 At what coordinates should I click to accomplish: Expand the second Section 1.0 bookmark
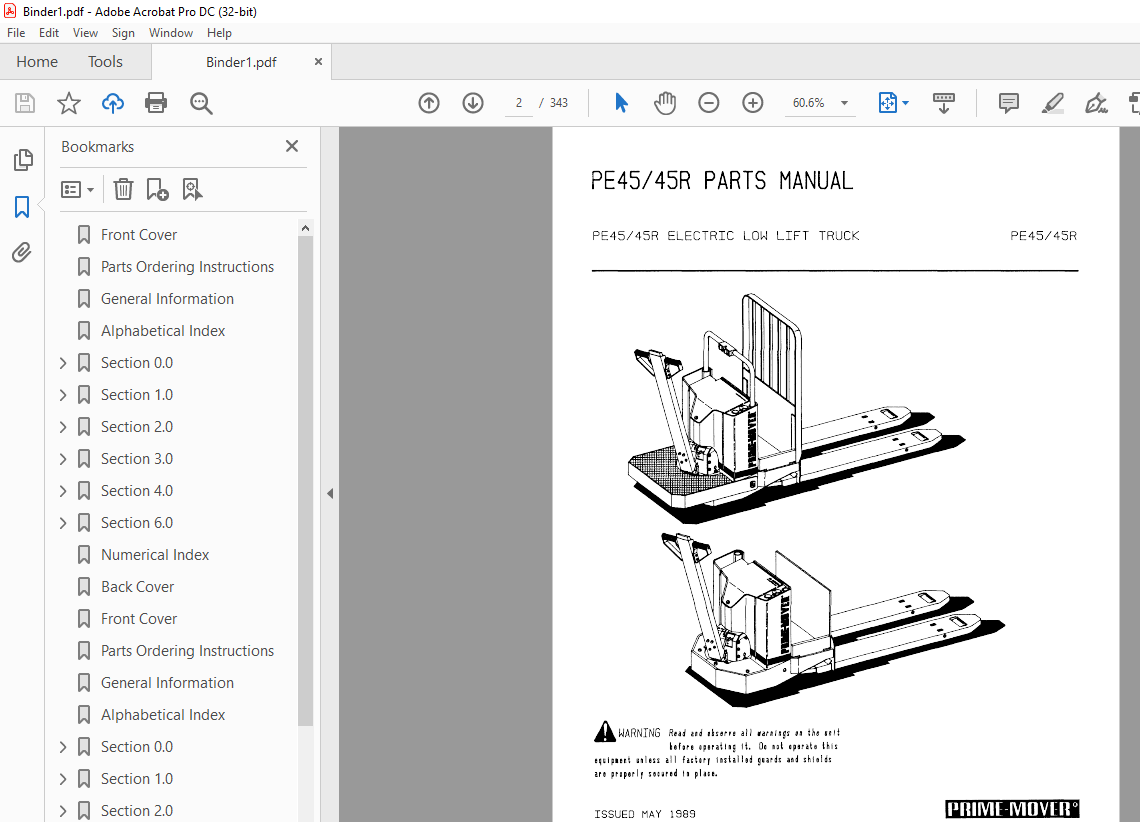[x=63, y=778]
